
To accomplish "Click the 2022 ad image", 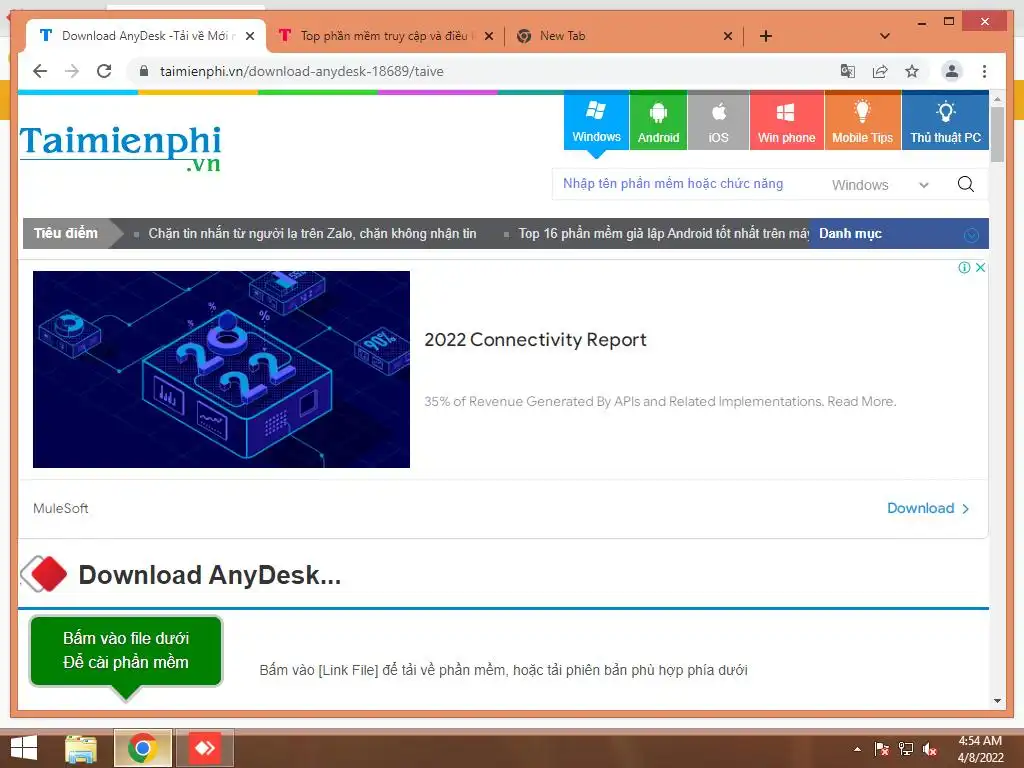I will click(221, 369).
